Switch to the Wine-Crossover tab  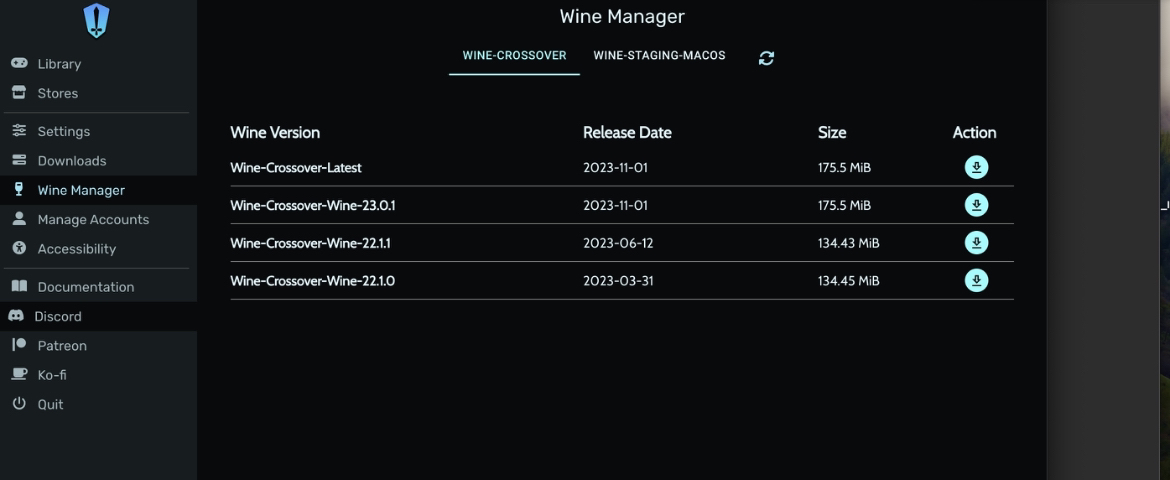(x=514, y=56)
